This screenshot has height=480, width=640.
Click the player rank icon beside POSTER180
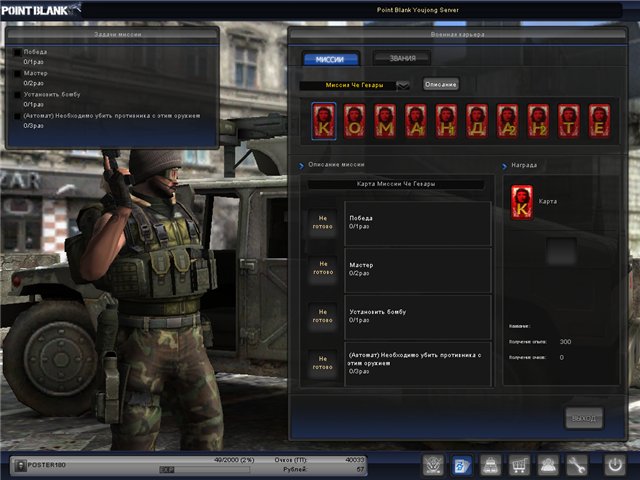pyautogui.click(x=20, y=465)
